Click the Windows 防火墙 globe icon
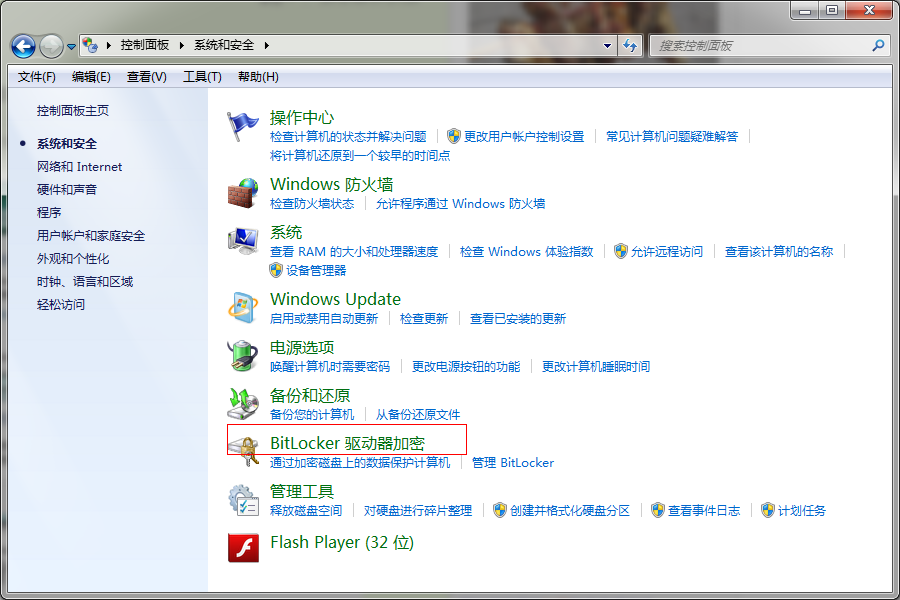Image resolution: width=900 pixels, height=600 pixels. coord(242,192)
